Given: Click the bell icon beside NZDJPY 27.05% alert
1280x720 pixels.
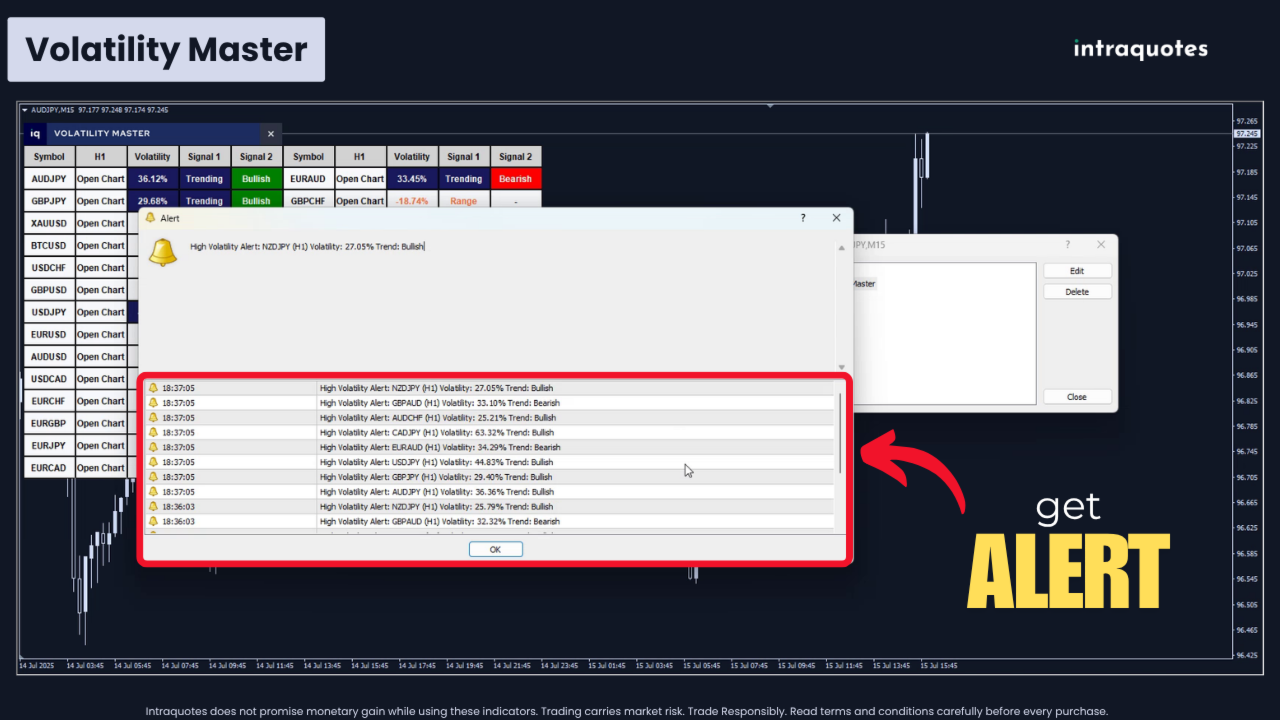Looking at the screenshot, I should tap(153, 388).
